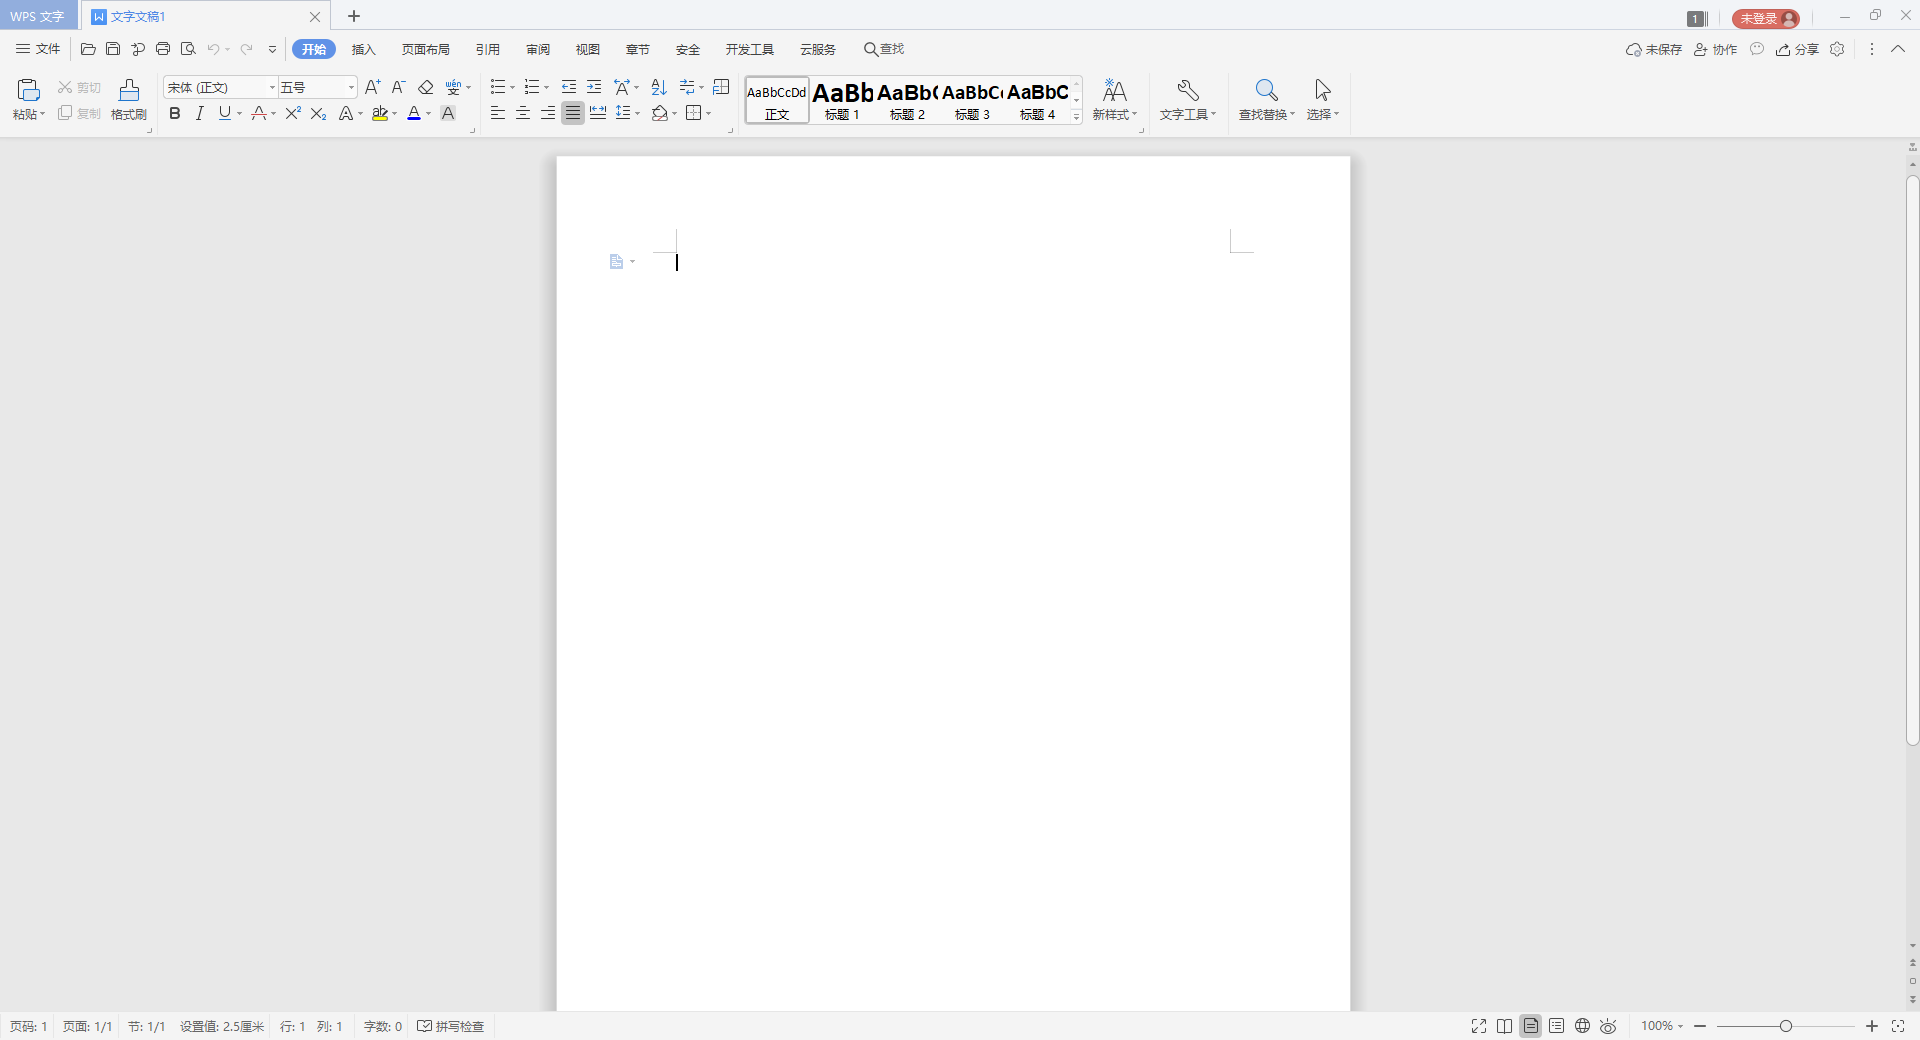Screen dimensions: 1920x1040
Task: Open Print Preview from quick toolbar
Action: pos(188,49)
